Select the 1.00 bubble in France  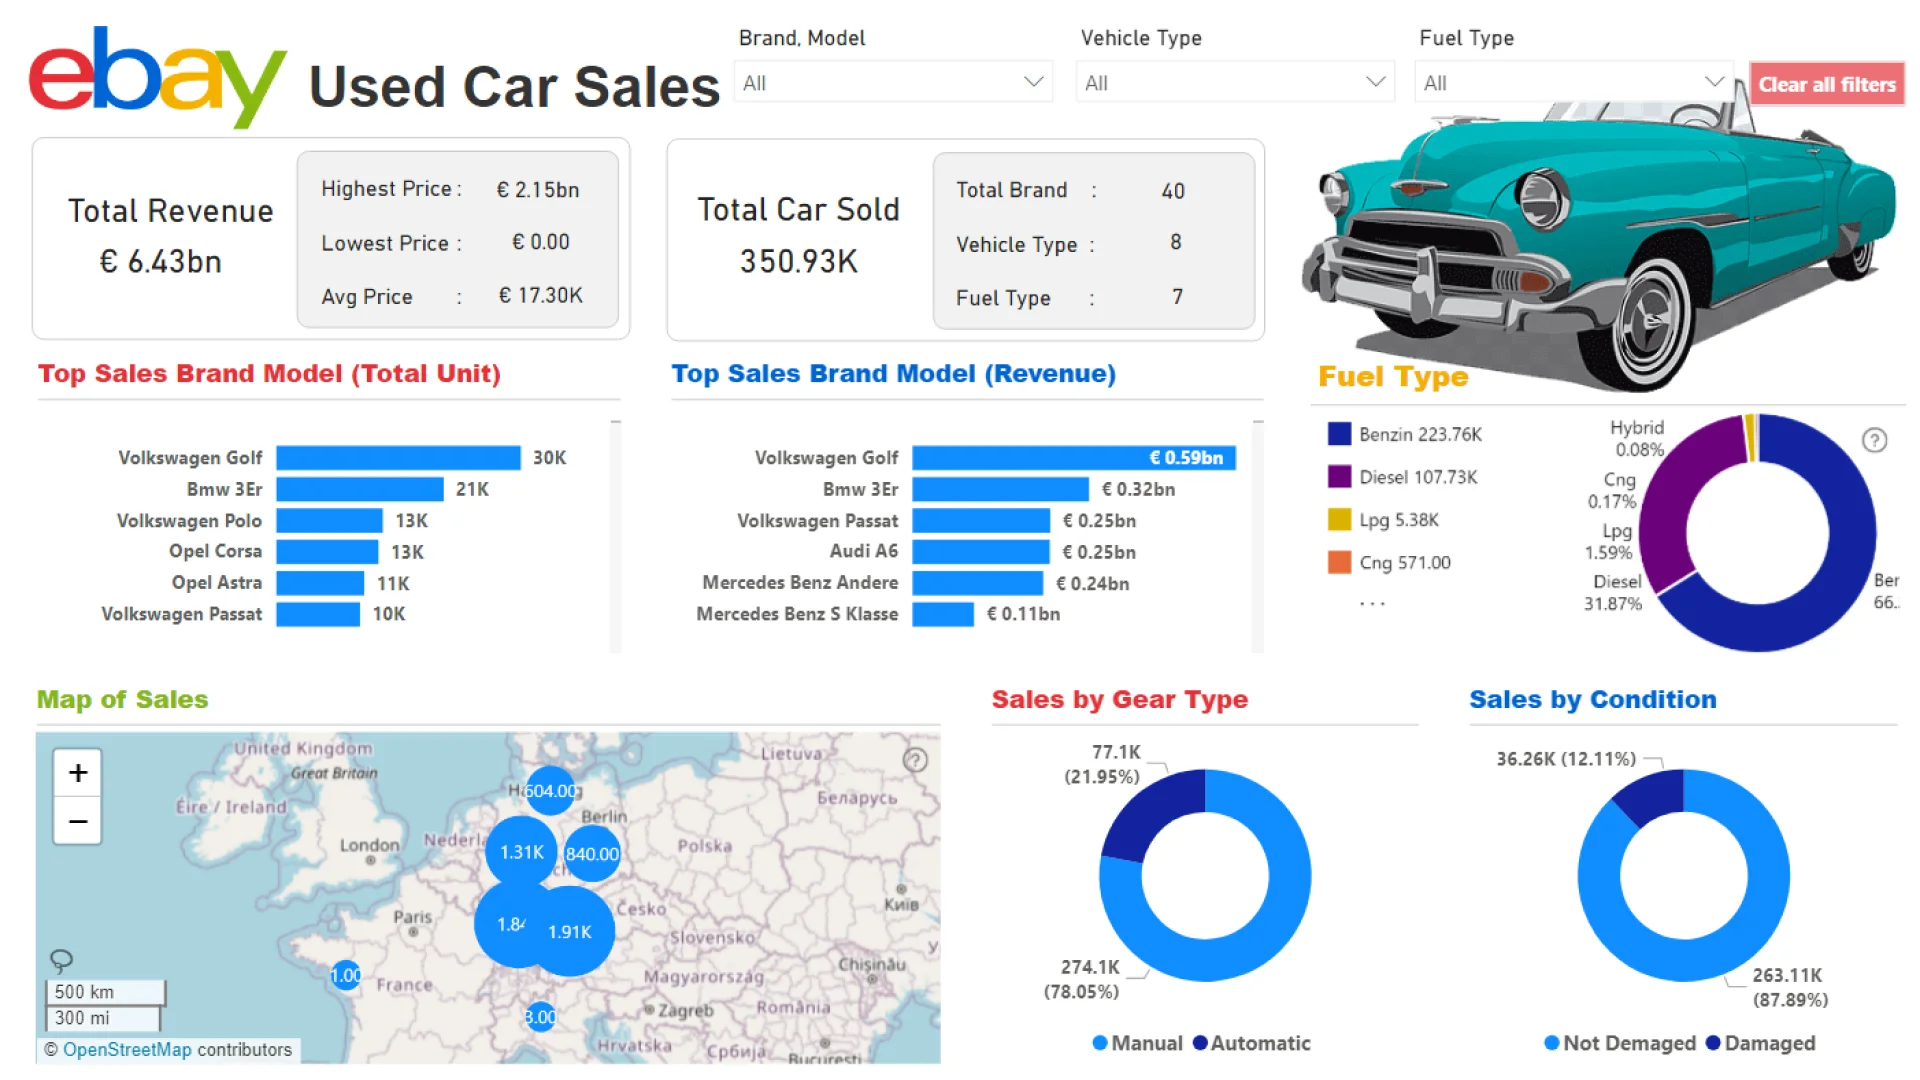tap(346, 975)
